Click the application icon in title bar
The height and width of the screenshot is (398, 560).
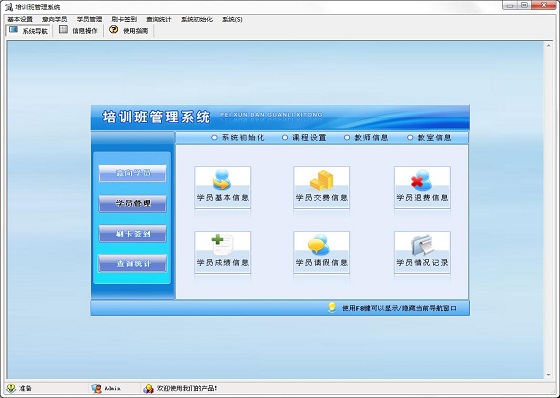tap(9, 7)
